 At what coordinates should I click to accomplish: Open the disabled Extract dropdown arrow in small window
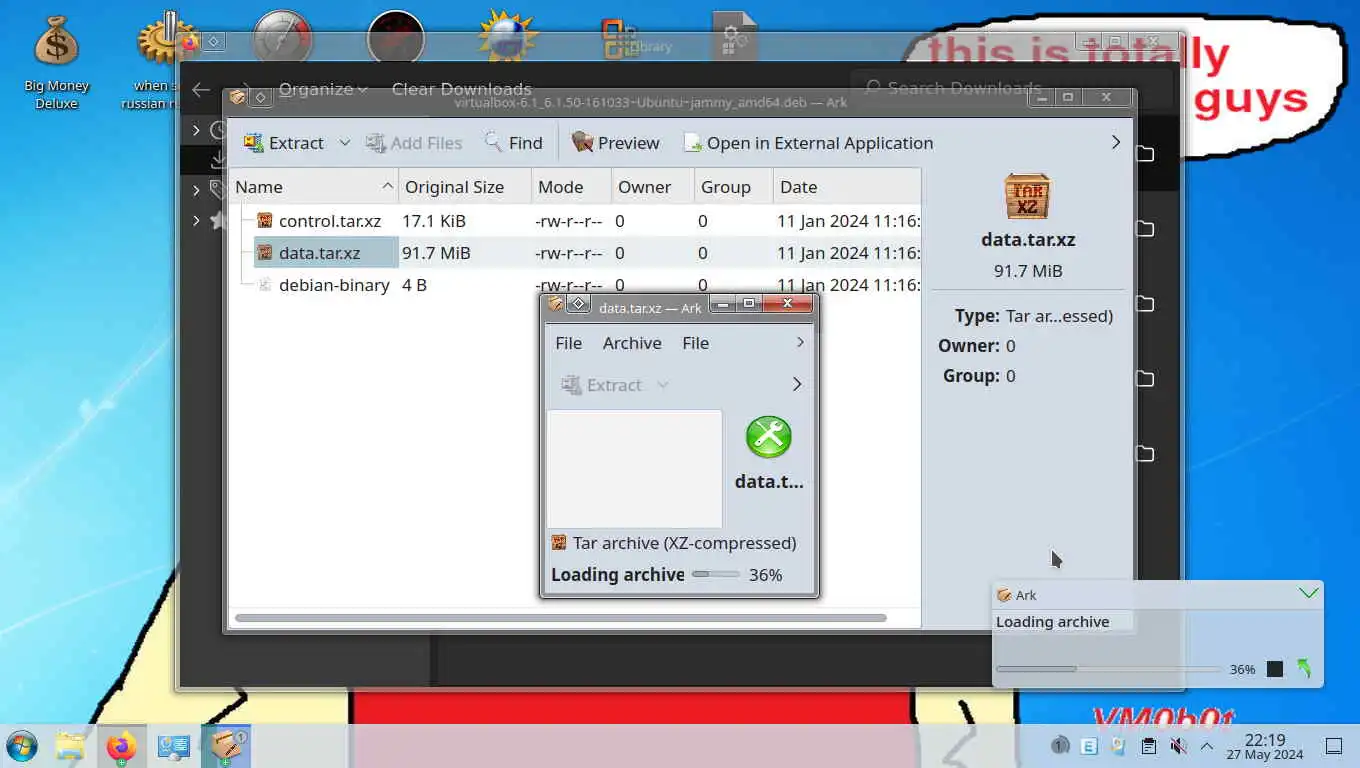(x=662, y=385)
